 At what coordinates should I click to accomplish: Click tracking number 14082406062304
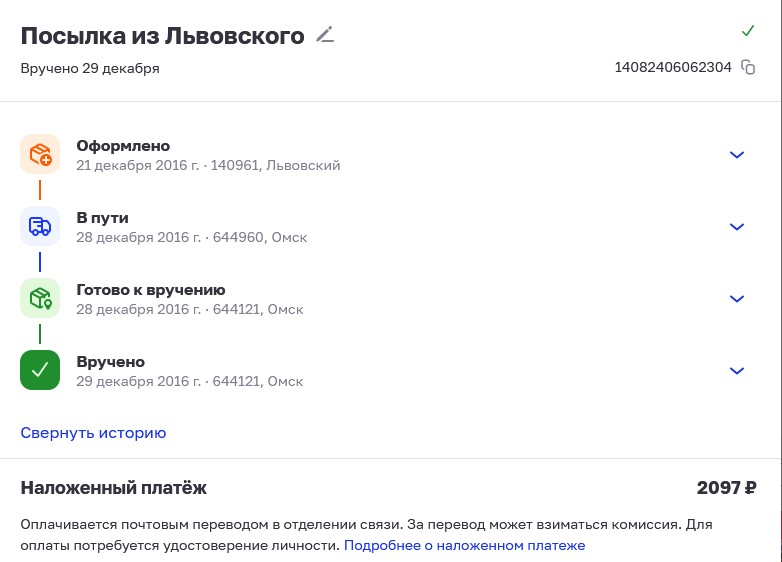[673, 67]
